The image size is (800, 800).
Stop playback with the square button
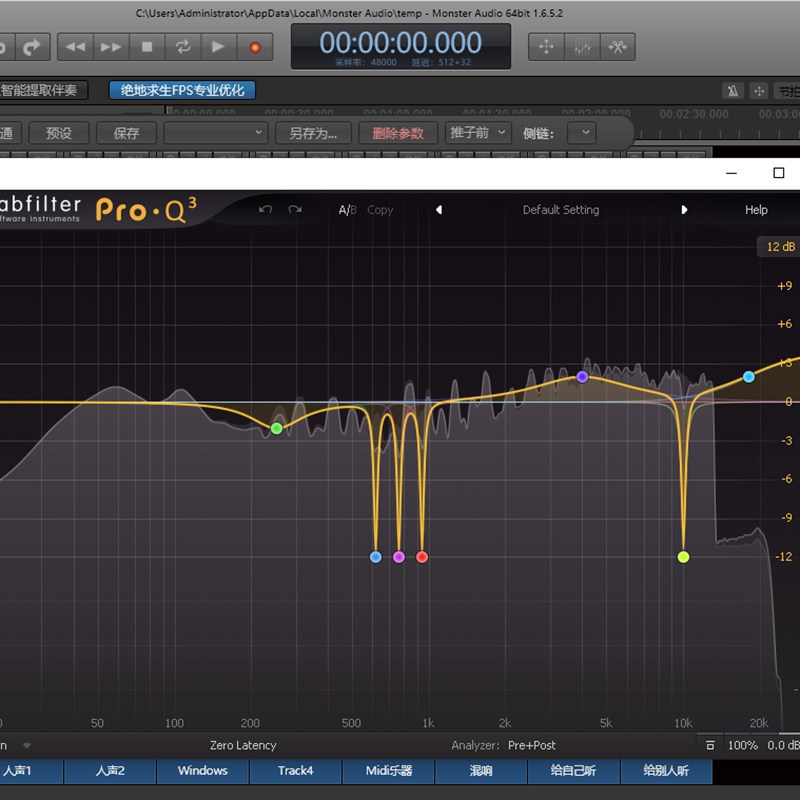click(147, 47)
